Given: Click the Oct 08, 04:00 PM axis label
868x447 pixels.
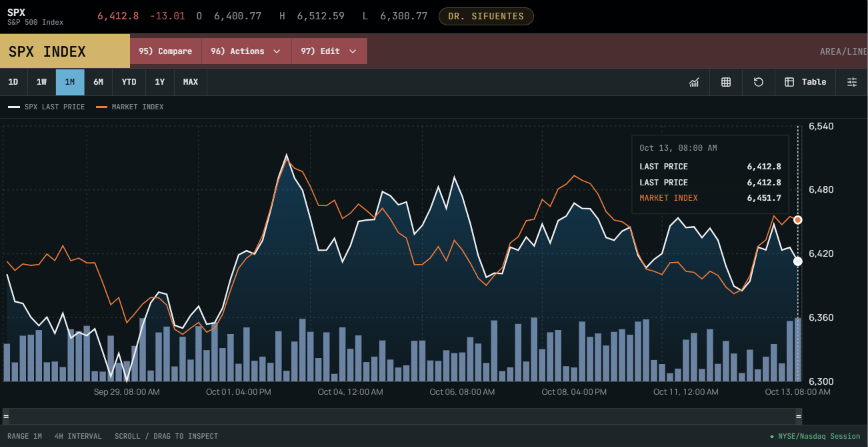Looking at the screenshot, I should click(x=574, y=392).
